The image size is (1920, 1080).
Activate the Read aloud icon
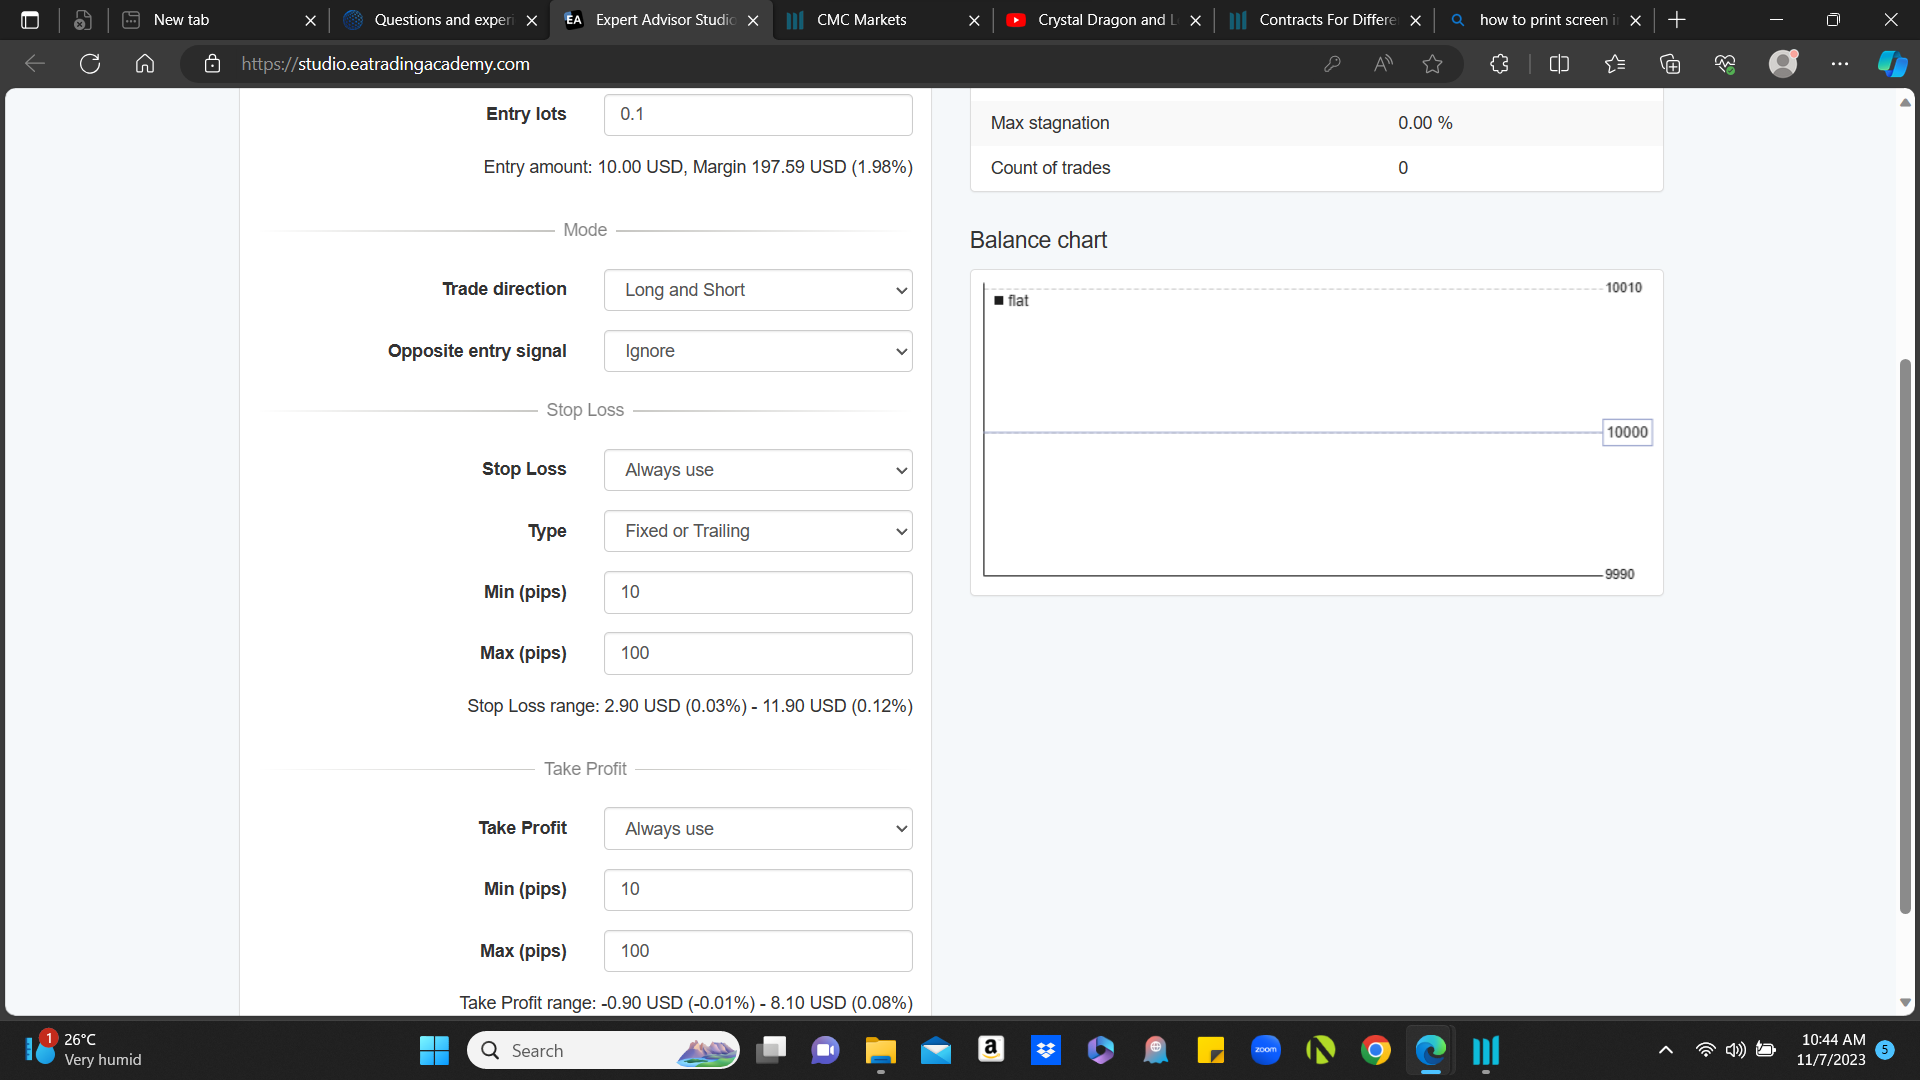pos(1383,64)
